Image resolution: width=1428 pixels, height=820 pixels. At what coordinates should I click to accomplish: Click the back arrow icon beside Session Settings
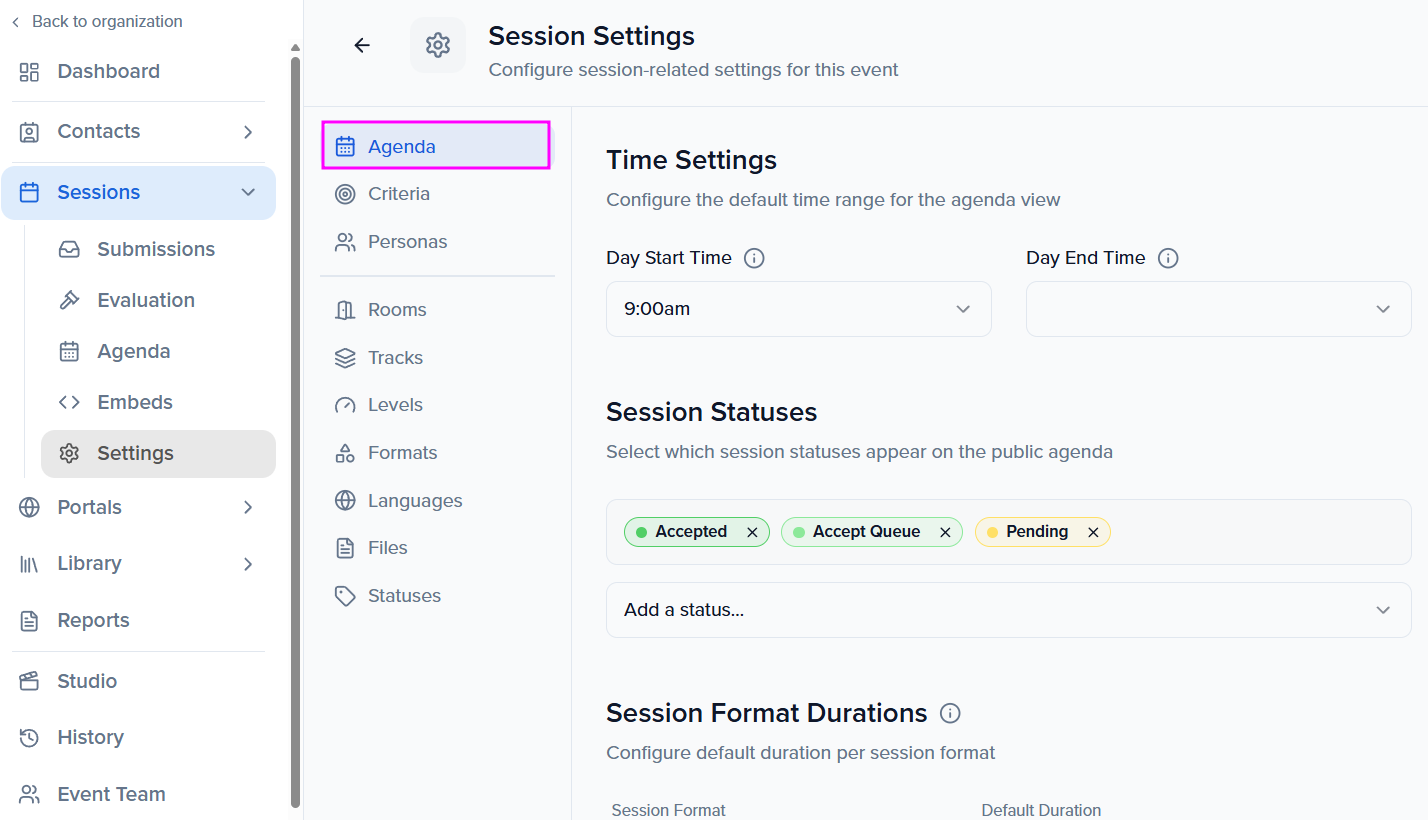(362, 45)
